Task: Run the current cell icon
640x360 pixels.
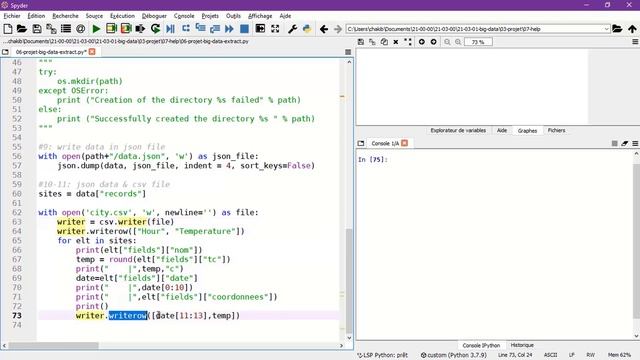Action: [111, 29]
